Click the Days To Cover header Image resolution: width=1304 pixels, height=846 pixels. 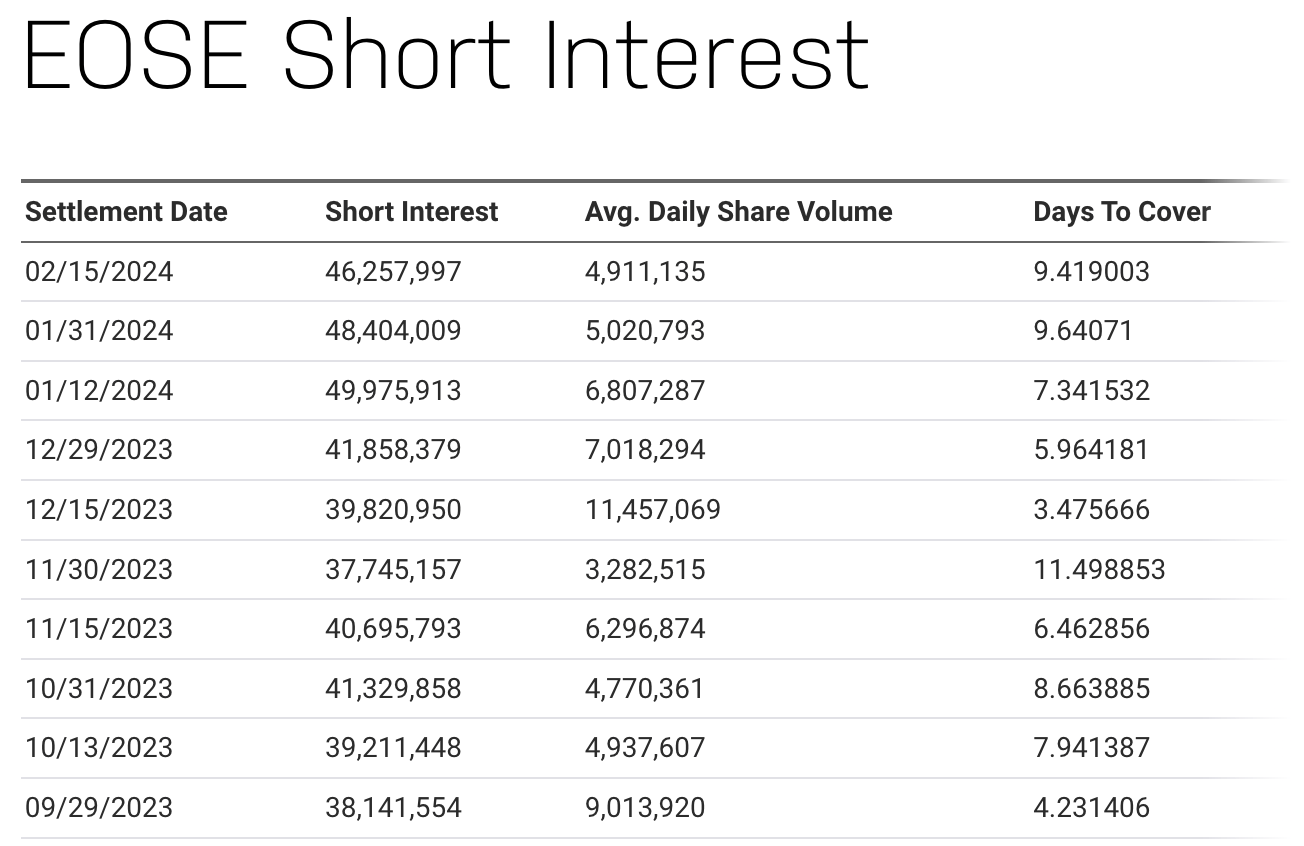pos(1121,212)
